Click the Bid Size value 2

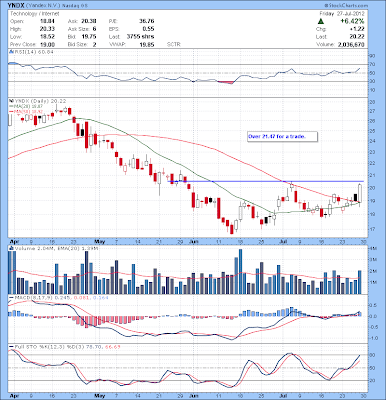(x=94, y=44)
